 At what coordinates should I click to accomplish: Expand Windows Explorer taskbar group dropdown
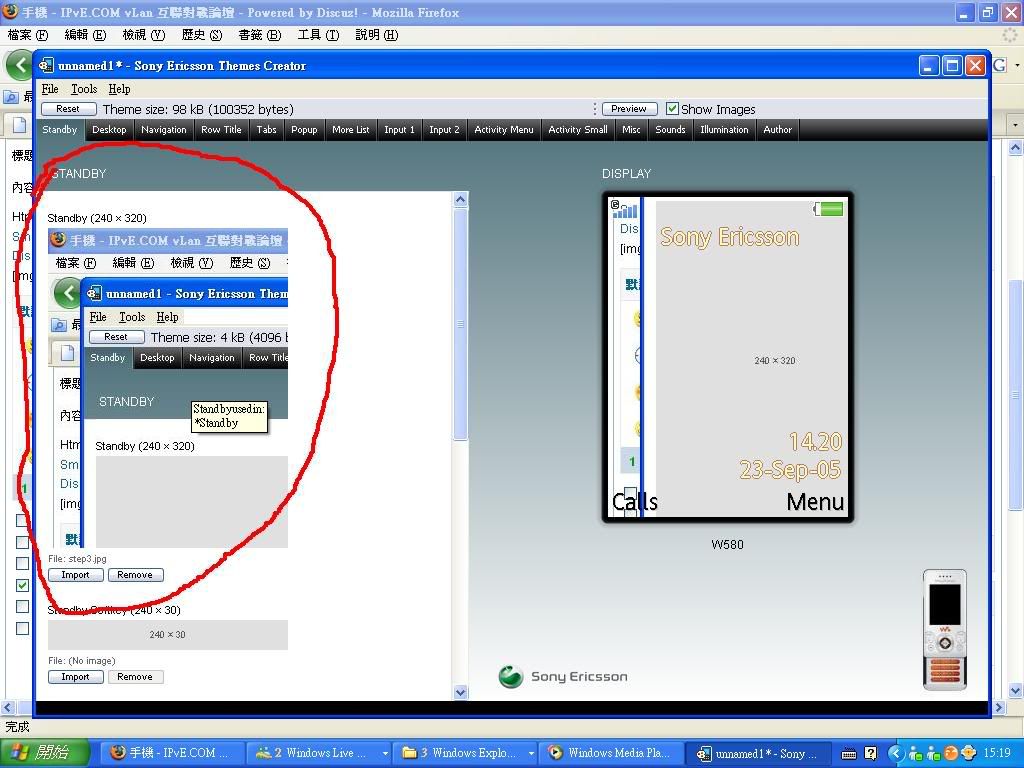tap(528, 753)
